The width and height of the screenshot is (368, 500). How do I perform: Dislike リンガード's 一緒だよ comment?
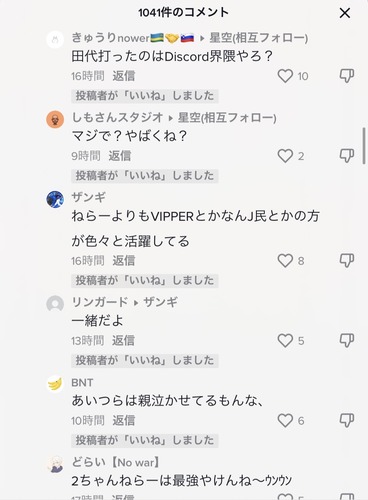tap(347, 340)
